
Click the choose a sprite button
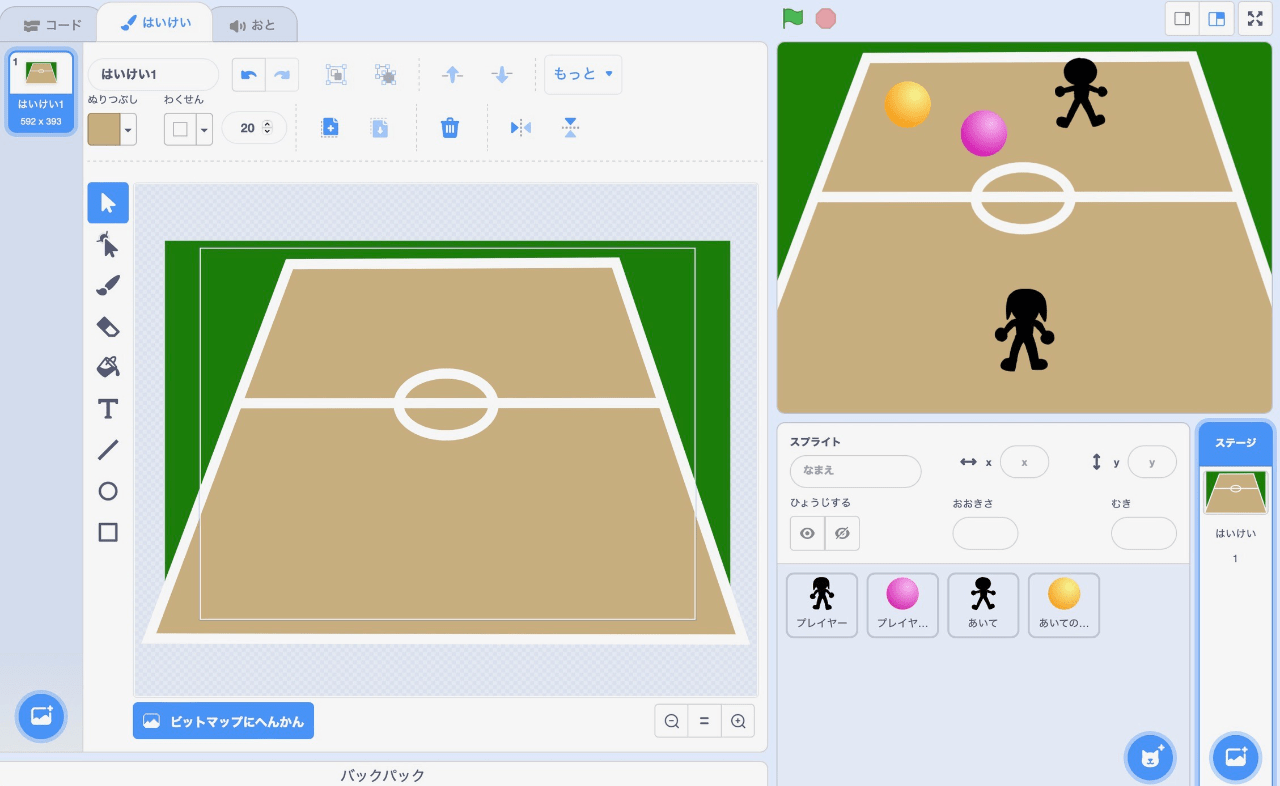(1151, 758)
